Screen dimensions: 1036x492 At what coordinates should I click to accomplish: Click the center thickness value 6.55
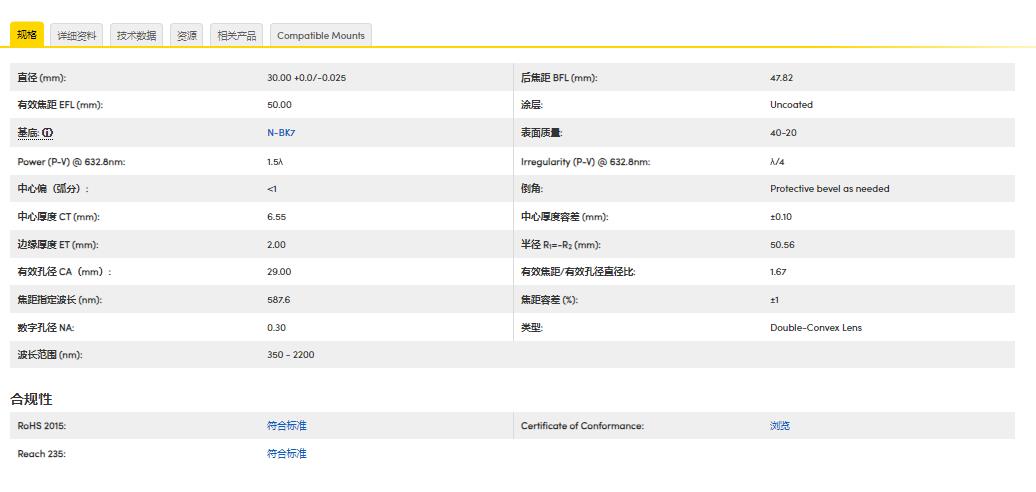(277, 217)
